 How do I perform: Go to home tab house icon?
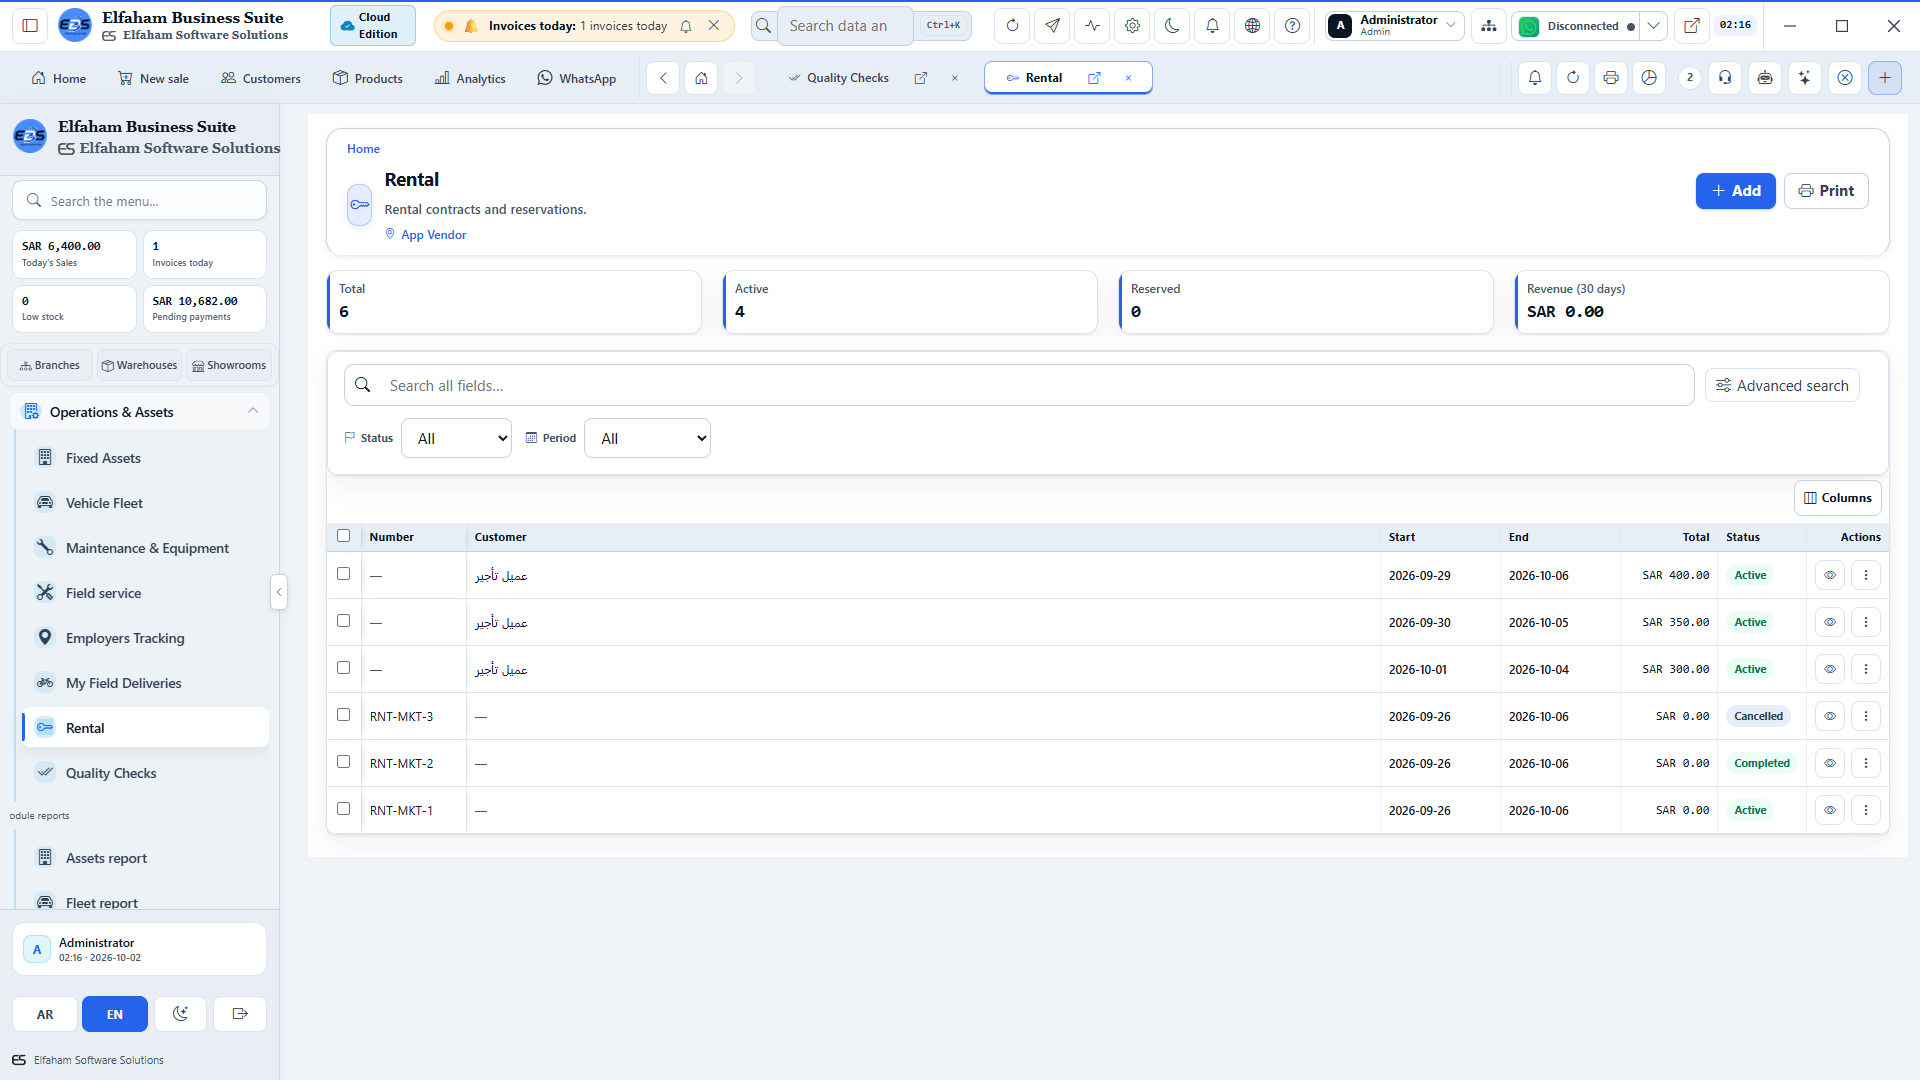pos(701,78)
